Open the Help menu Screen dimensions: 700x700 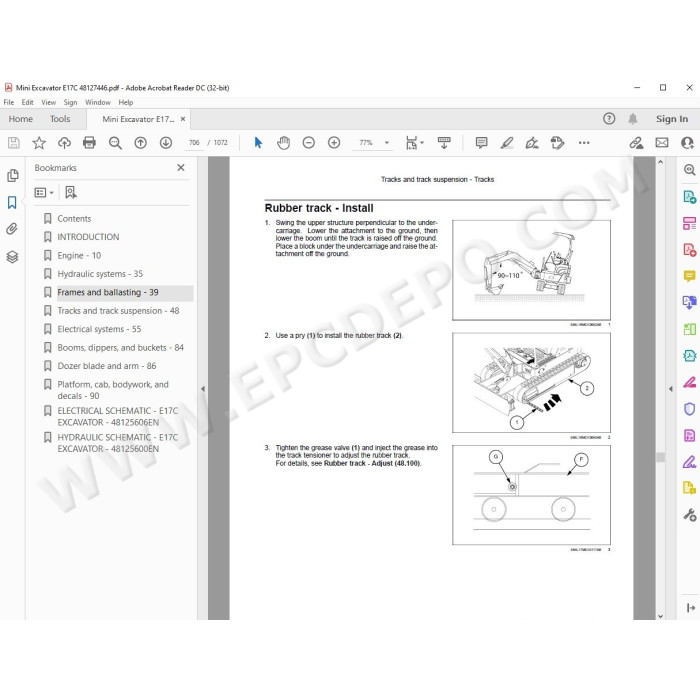coord(125,102)
